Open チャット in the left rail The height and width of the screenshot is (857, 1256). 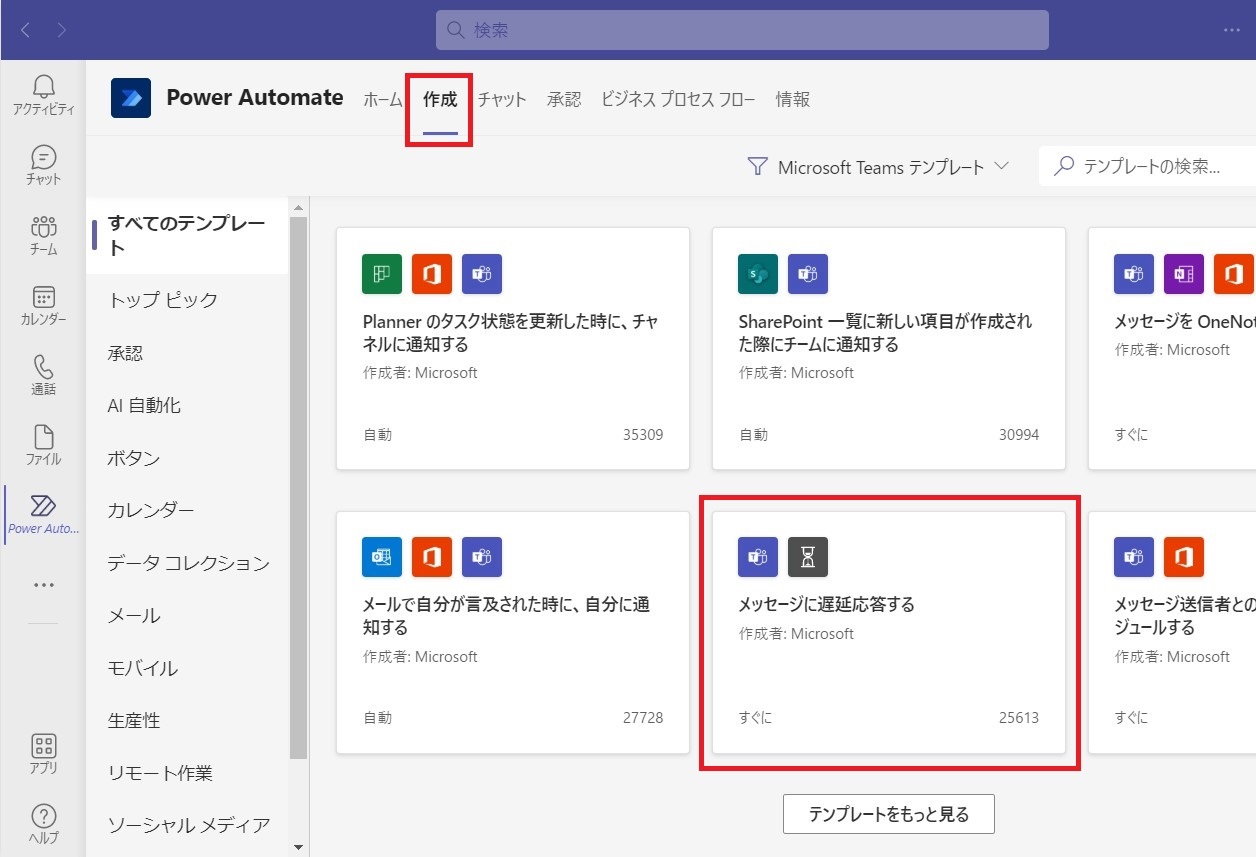(x=43, y=165)
